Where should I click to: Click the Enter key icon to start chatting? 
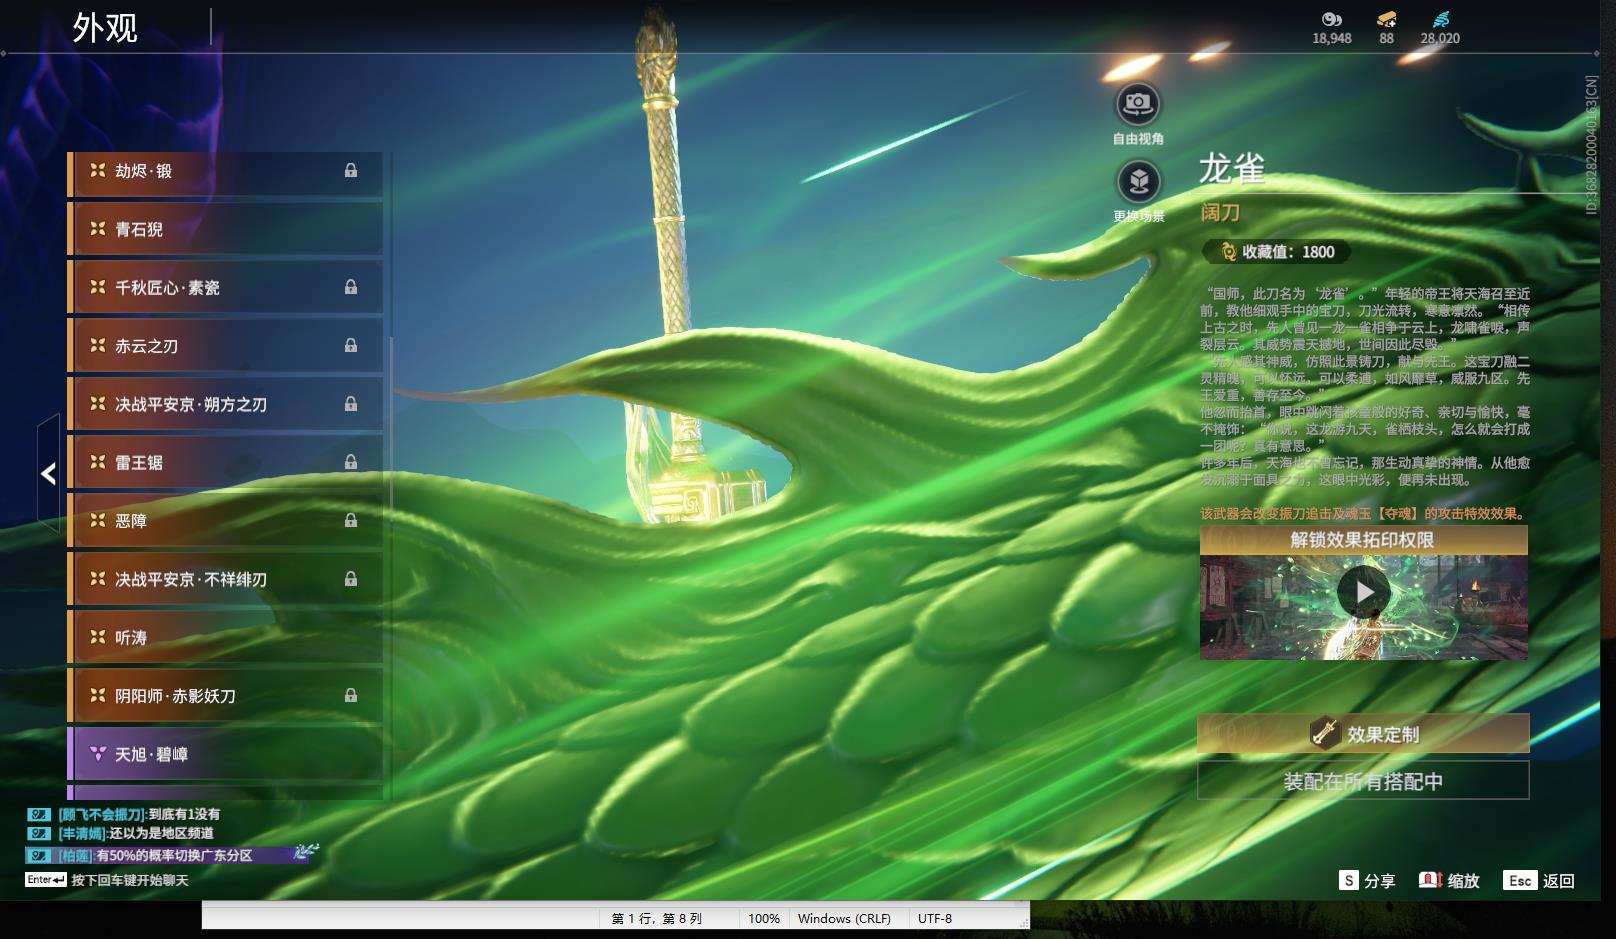click(x=46, y=880)
